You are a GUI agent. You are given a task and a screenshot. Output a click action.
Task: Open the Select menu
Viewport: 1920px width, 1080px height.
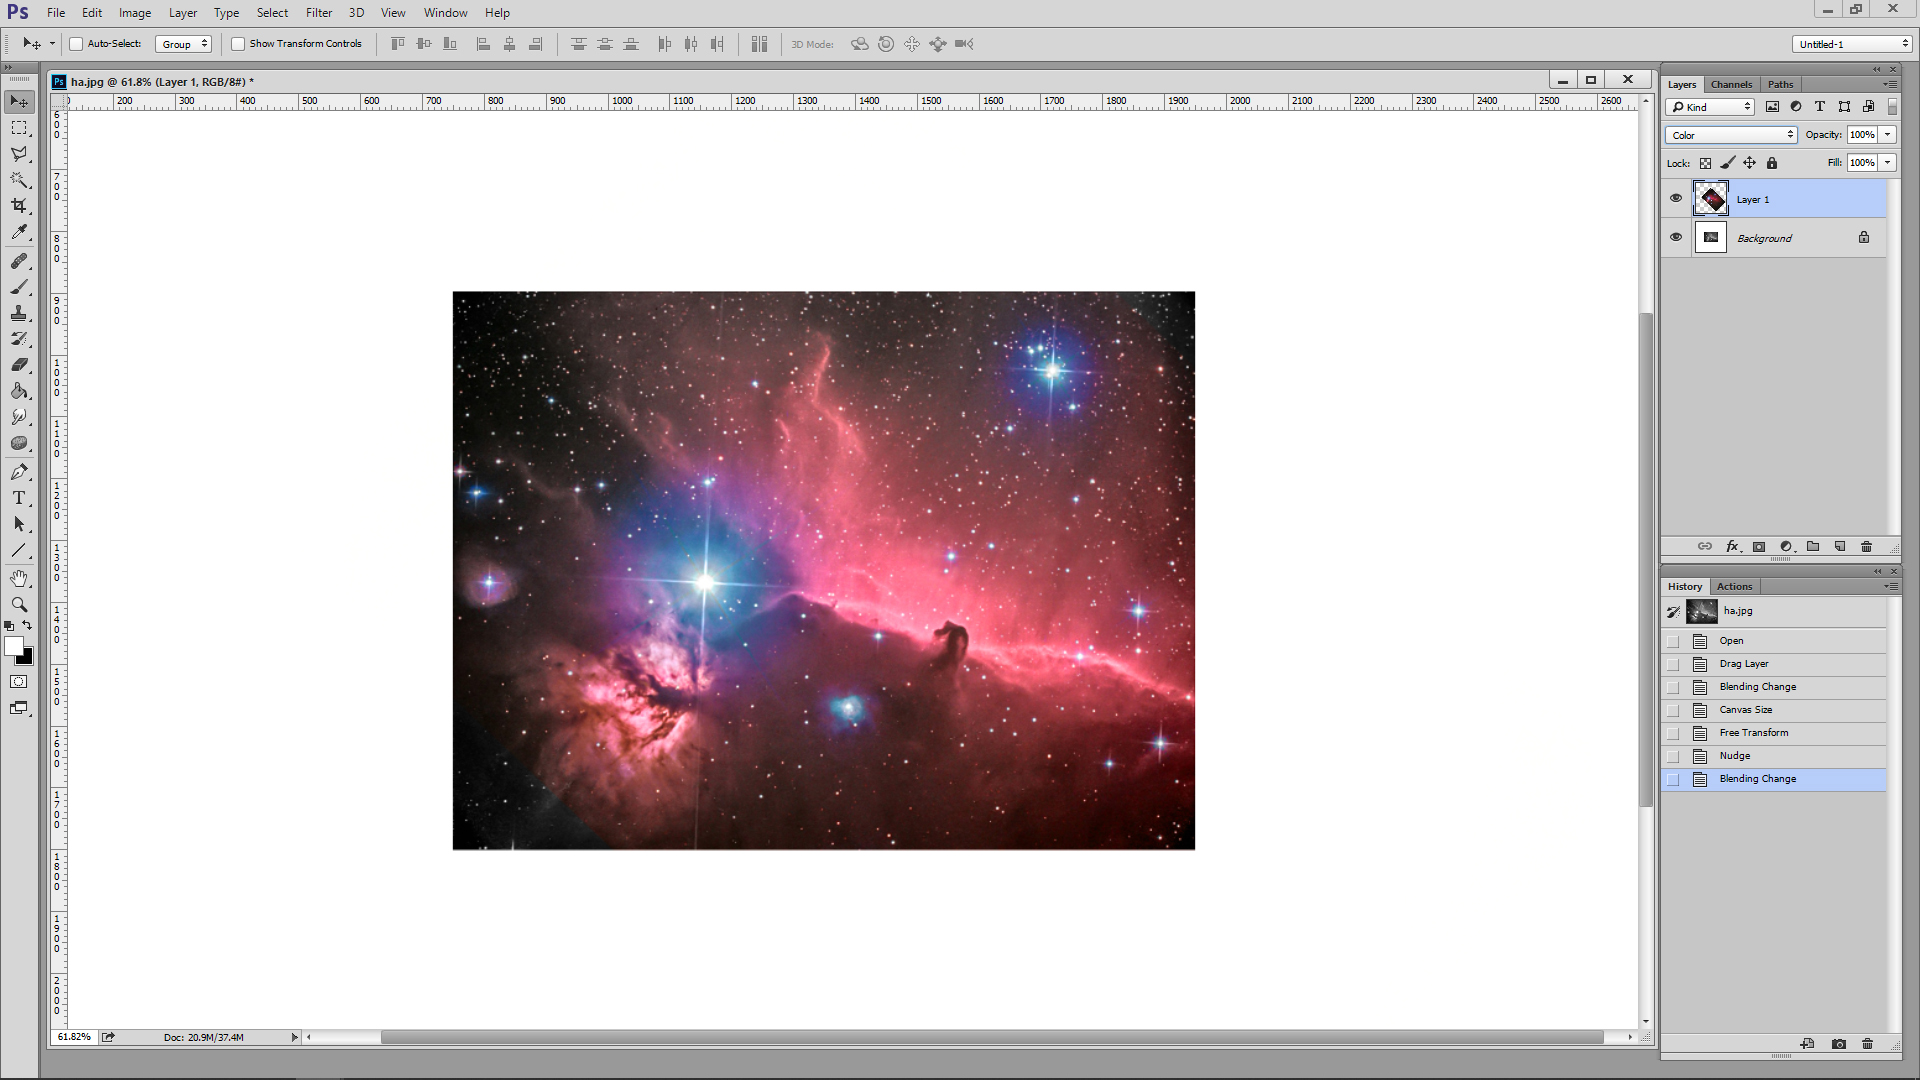272,13
